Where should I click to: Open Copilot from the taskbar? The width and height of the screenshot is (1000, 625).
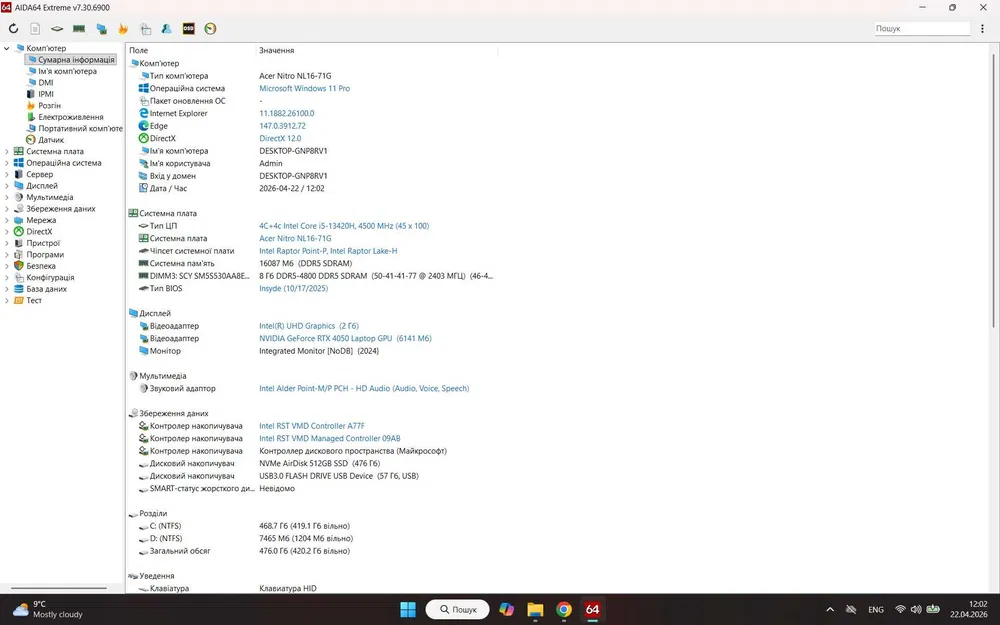[507, 610]
